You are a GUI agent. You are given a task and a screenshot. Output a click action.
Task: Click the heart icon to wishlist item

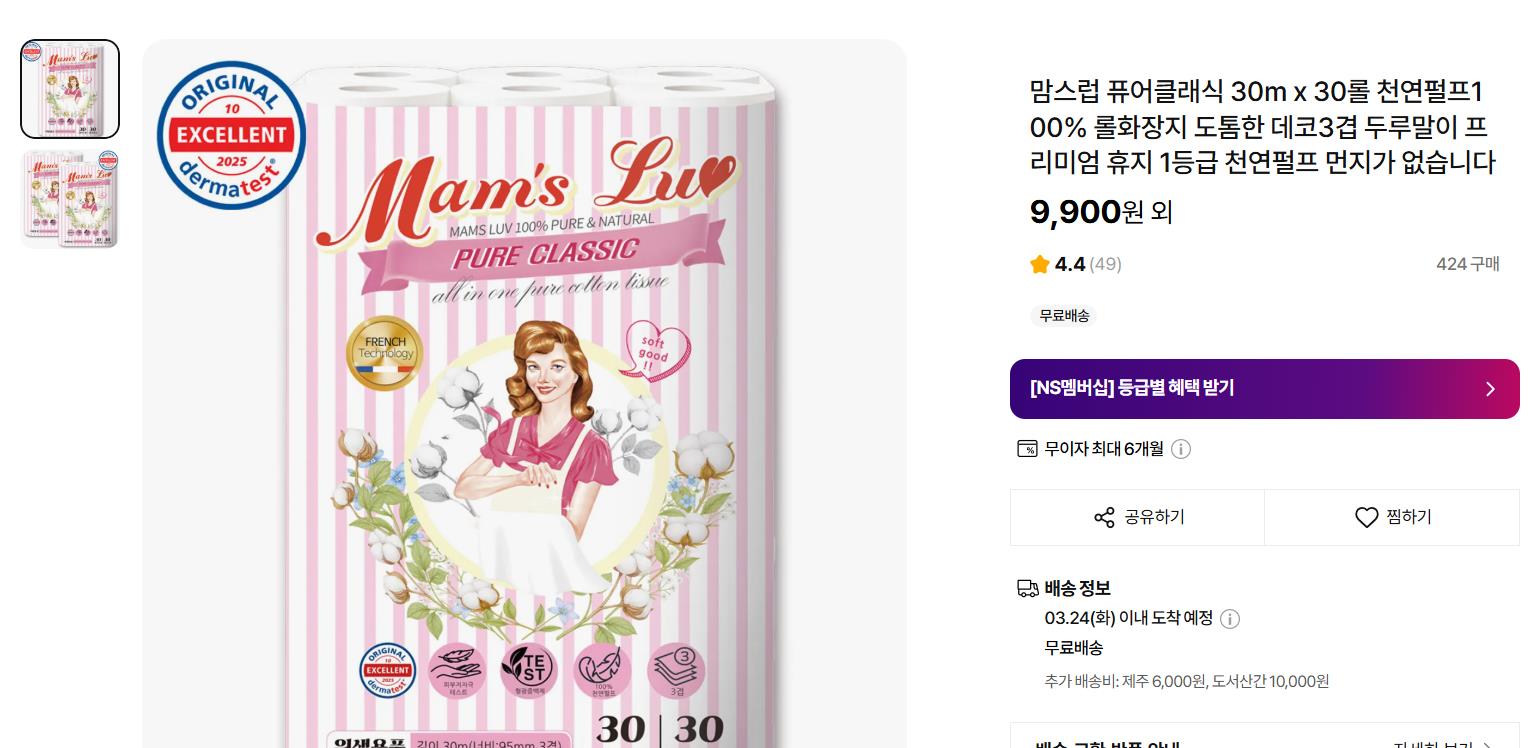click(x=1366, y=517)
